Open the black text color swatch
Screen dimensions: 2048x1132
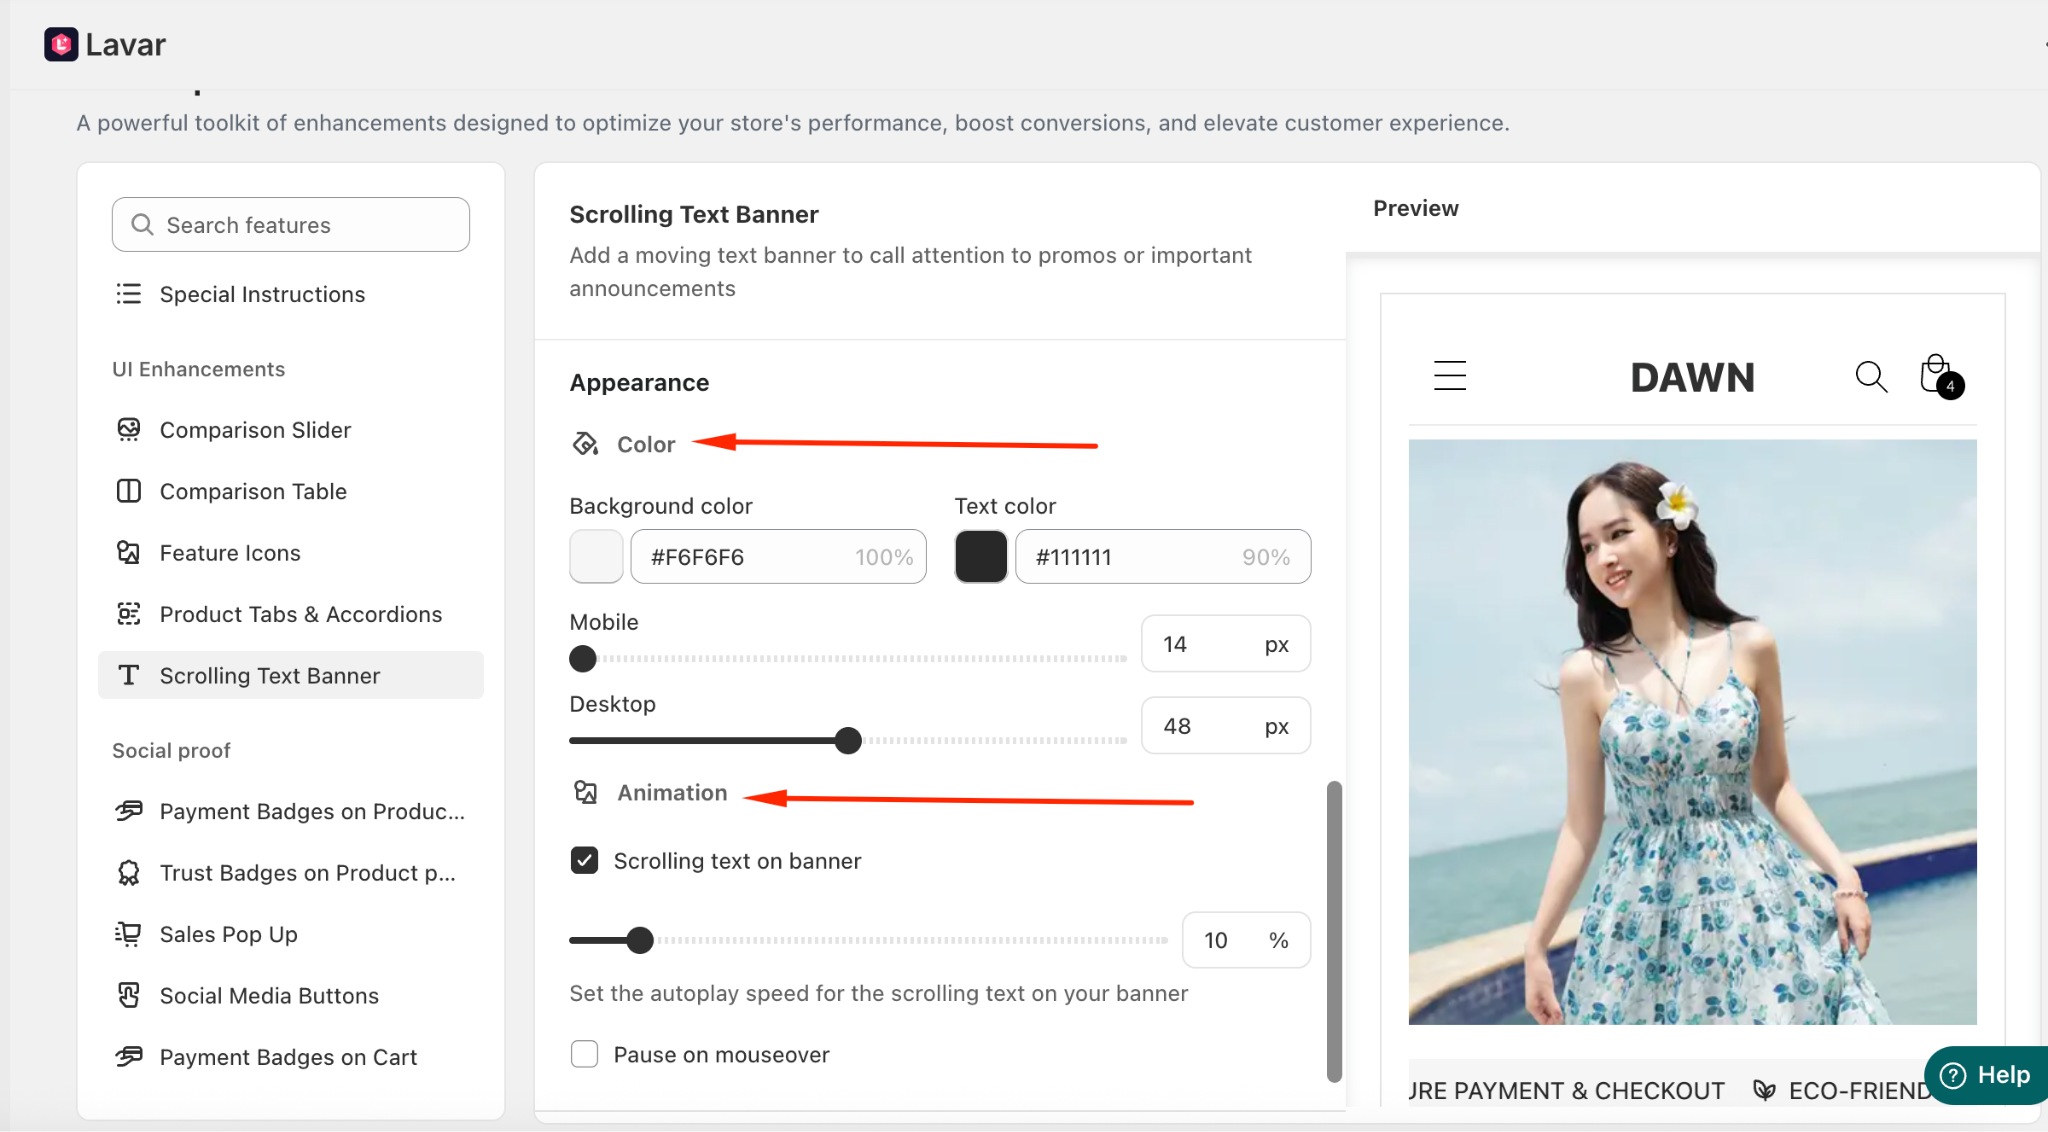coord(980,557)
